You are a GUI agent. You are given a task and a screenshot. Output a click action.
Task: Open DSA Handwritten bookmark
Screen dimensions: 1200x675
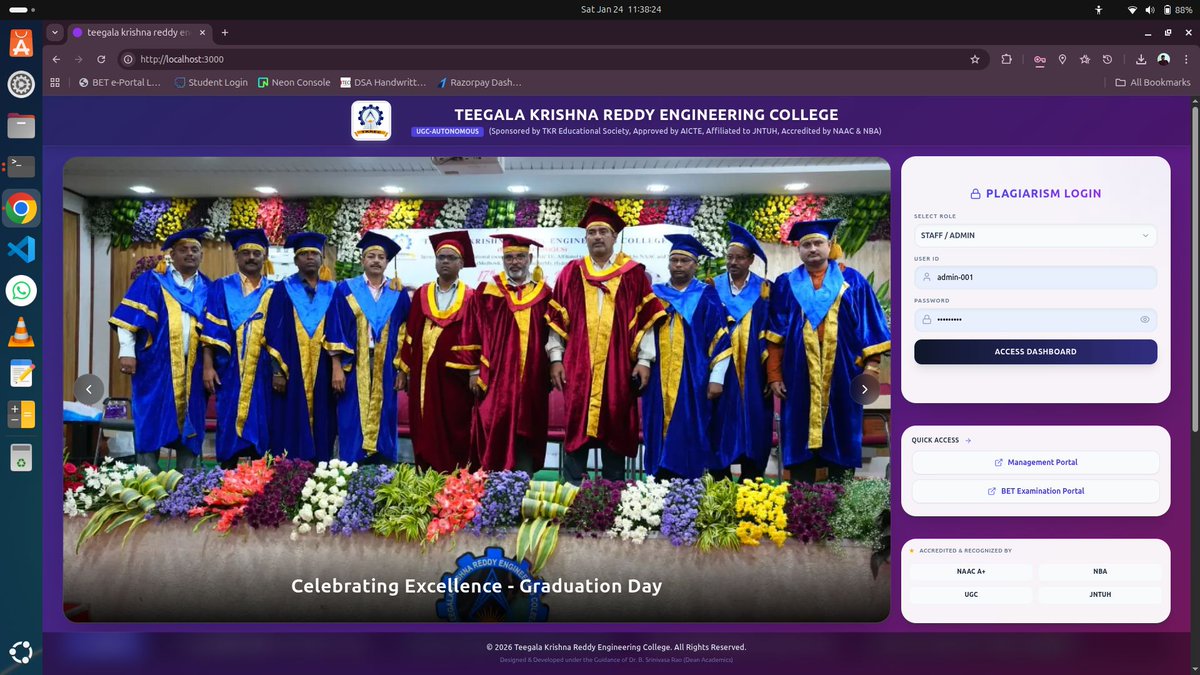pyautogui.click(x=383, y=82)
